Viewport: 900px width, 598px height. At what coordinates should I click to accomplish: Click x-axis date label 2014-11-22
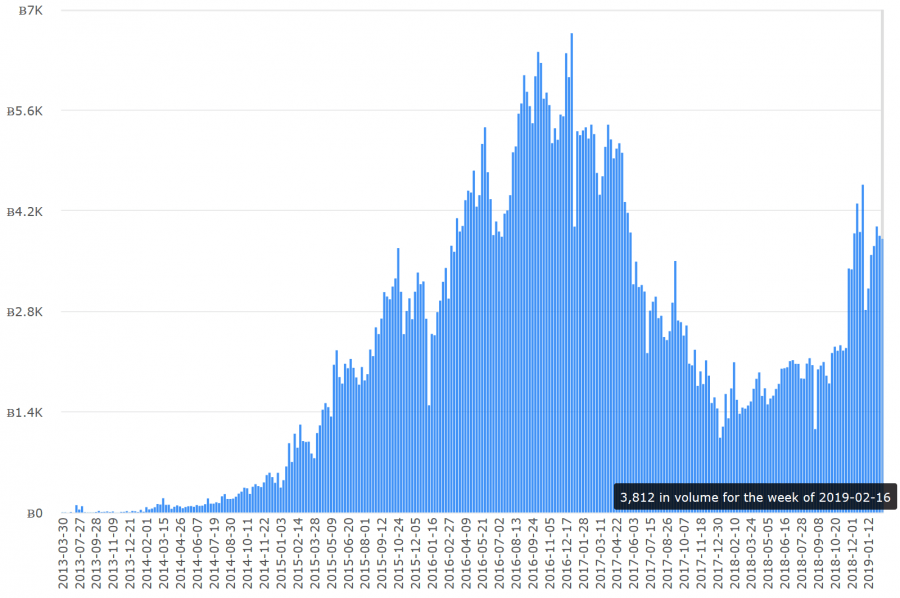(265, 553)
